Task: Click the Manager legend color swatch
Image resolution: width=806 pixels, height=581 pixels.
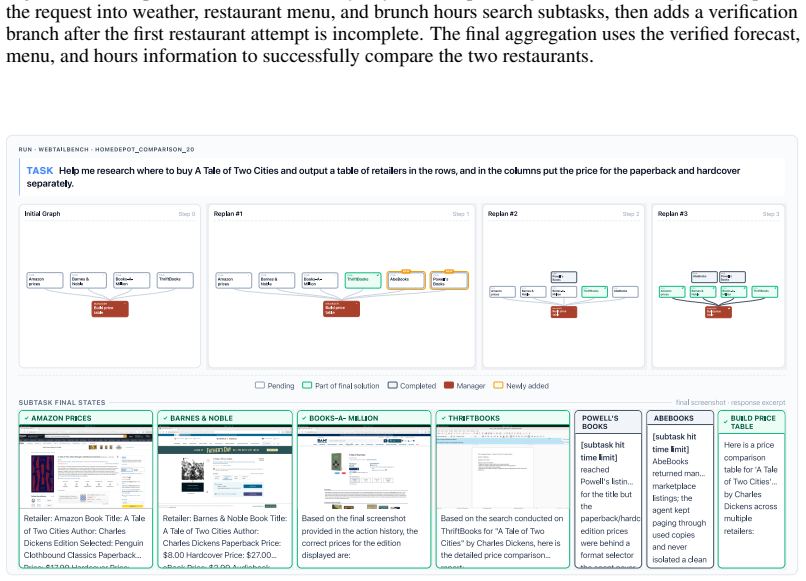Action: pyautogui.click(x=448, y=385)
